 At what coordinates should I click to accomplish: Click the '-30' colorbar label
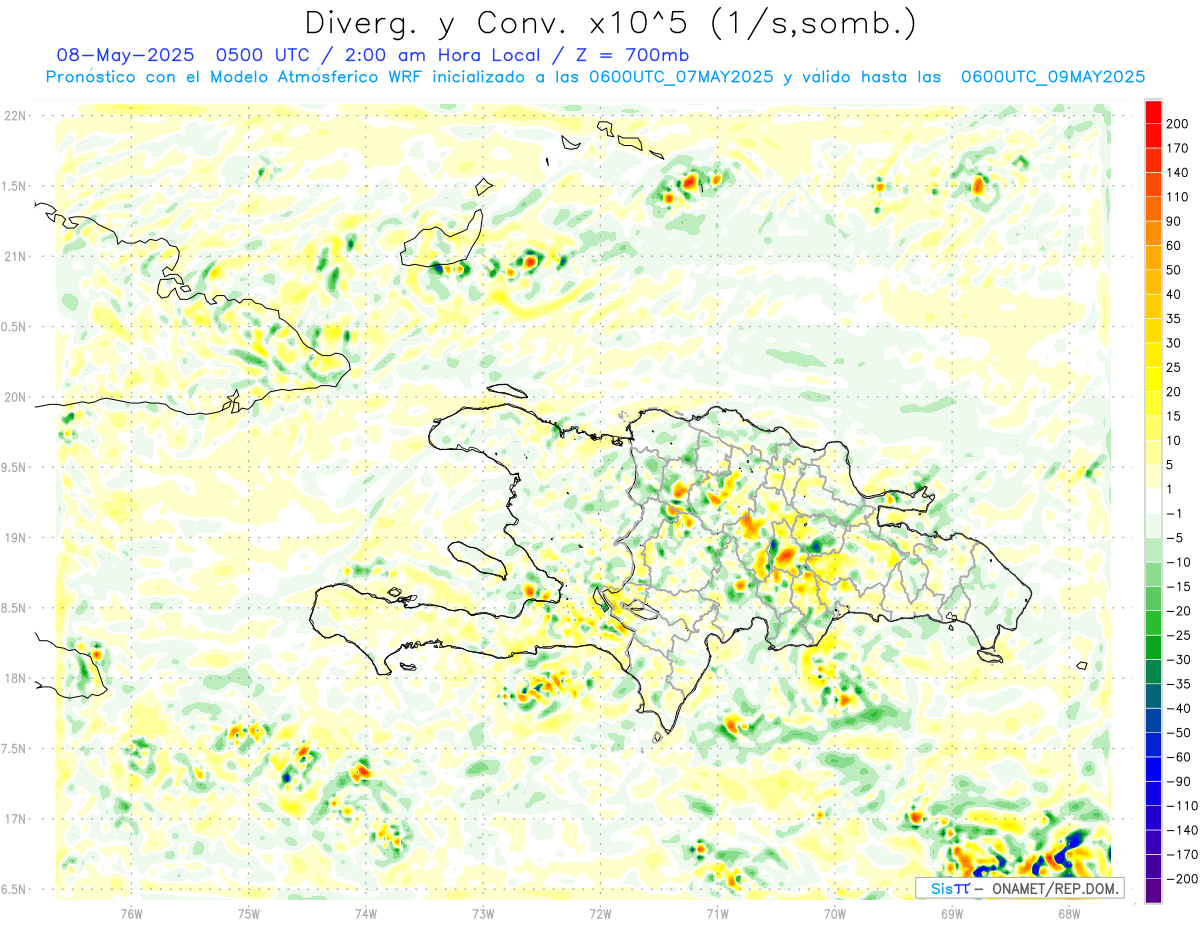pos(1177,659)
